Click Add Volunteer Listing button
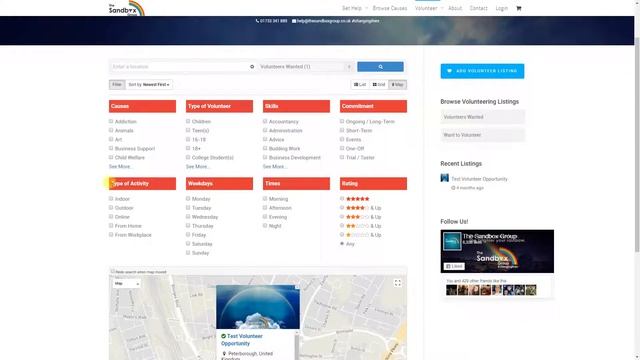This screenshot has height=360, width=640. pos(482,71)
